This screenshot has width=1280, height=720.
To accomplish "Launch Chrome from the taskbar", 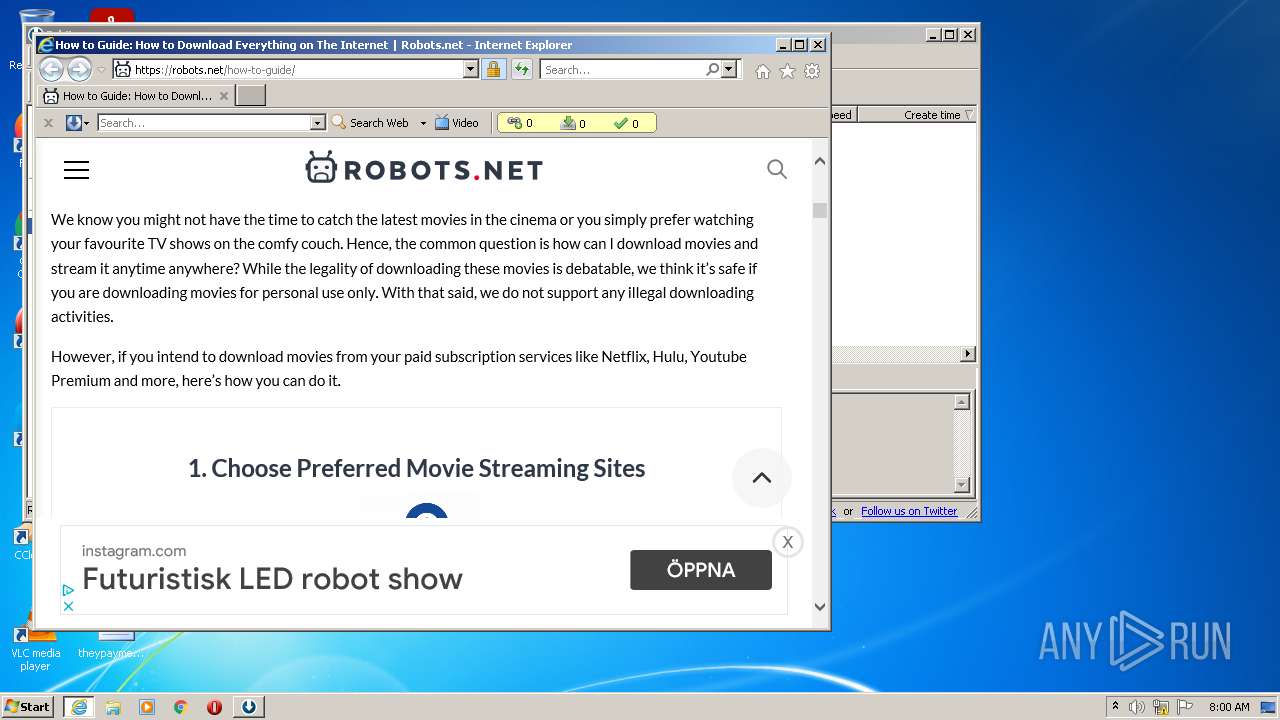I will [x=181, y=707].
